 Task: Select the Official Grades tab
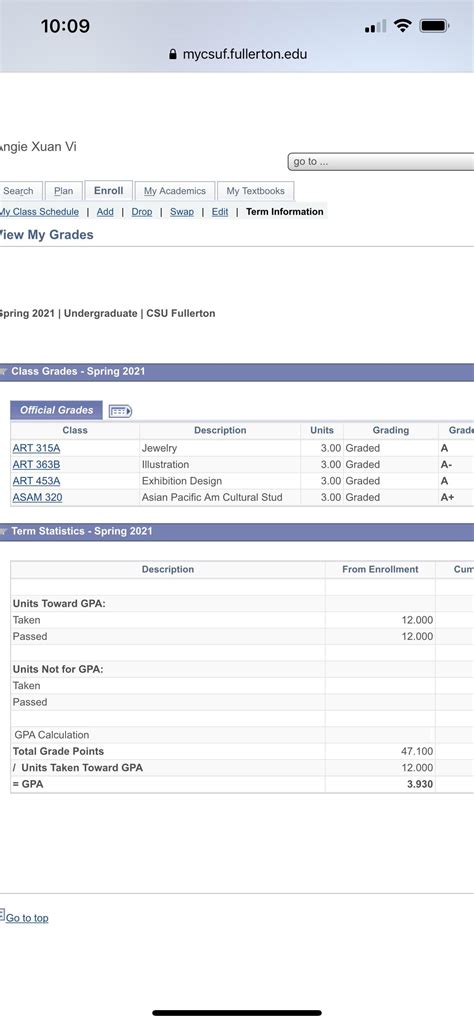(56, 410)
